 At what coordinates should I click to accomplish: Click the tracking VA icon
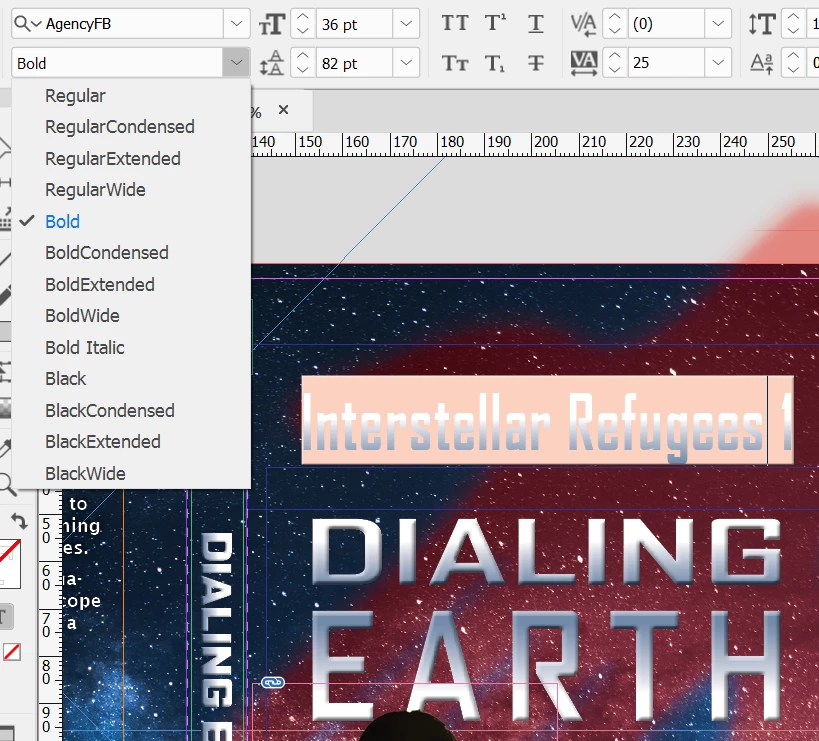(x=583, y=63)
